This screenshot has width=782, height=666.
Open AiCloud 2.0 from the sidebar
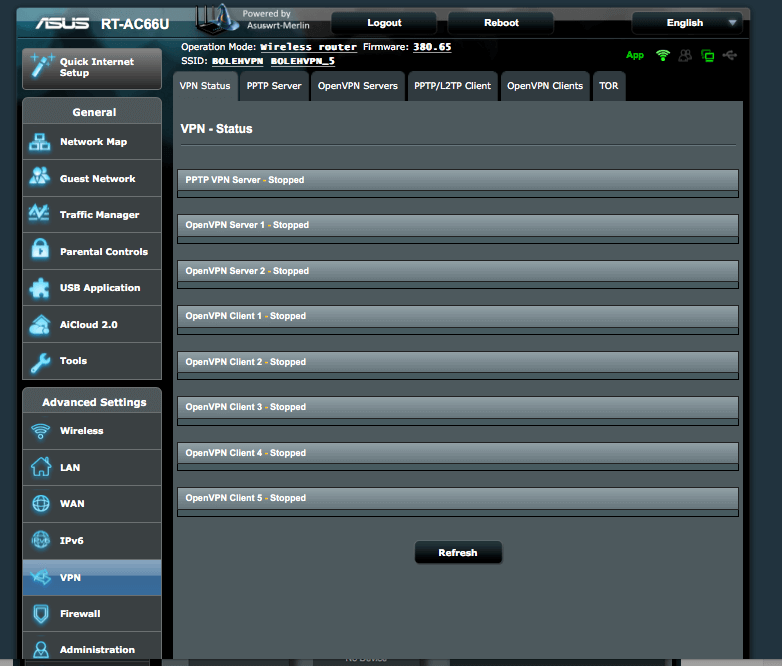tap(92, 324)
